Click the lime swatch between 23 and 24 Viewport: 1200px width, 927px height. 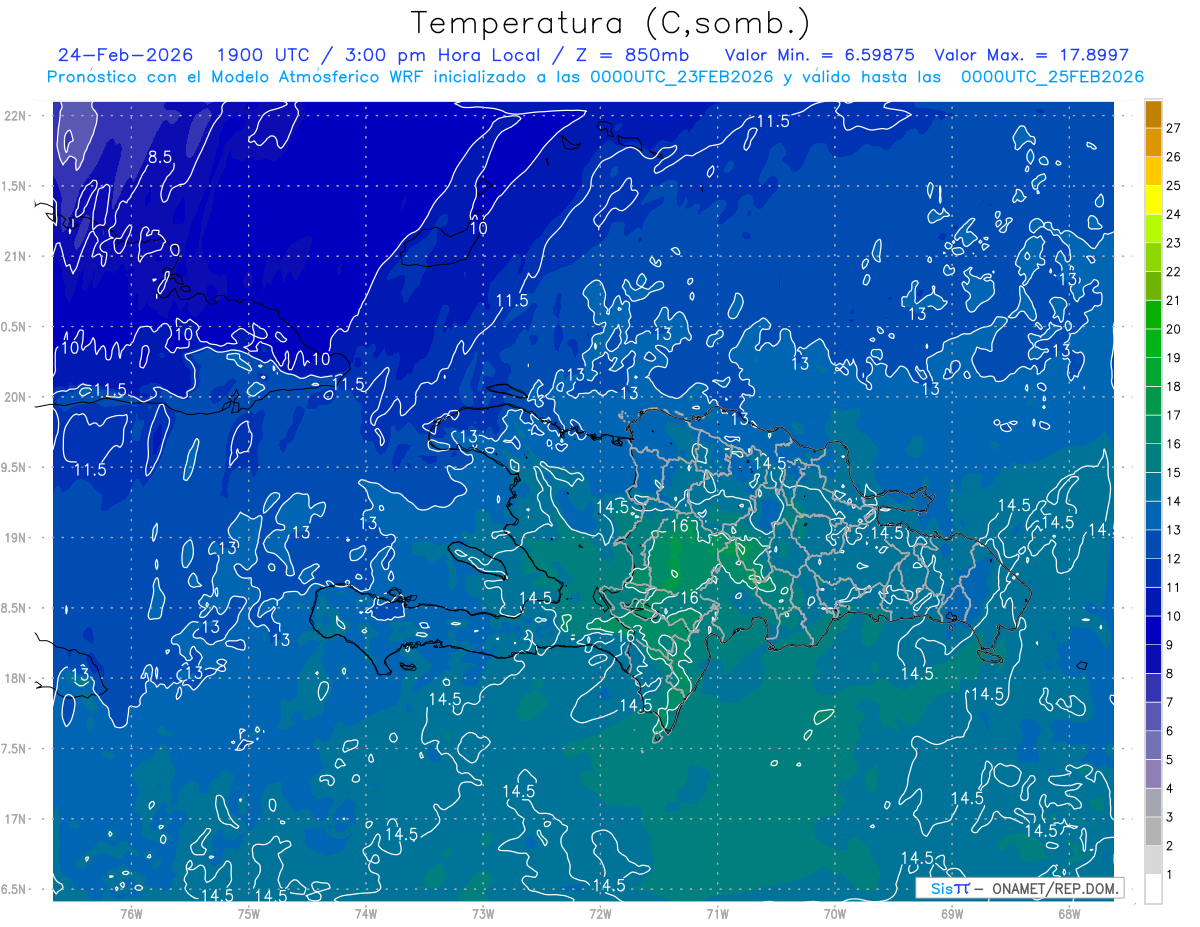(x=1153, y=229)
